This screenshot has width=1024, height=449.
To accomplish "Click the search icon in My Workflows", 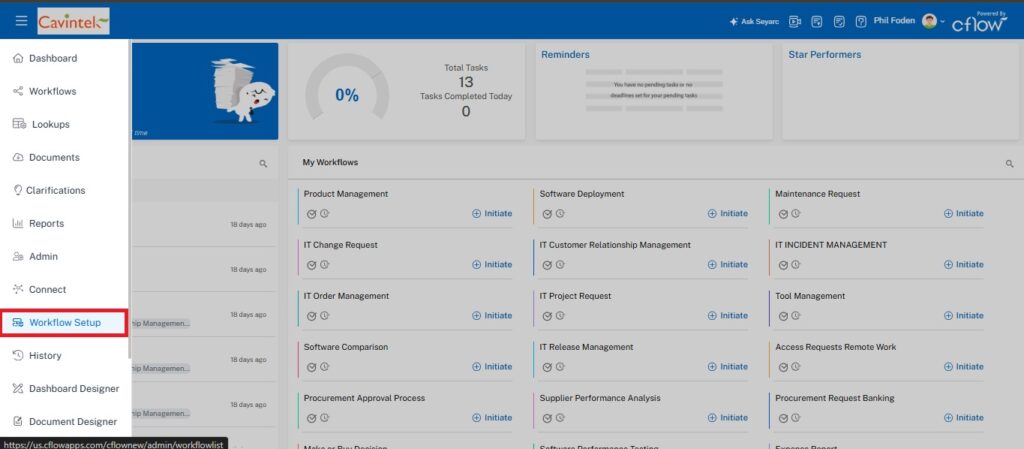I will pyautogui.click(x=1009, y=163).
